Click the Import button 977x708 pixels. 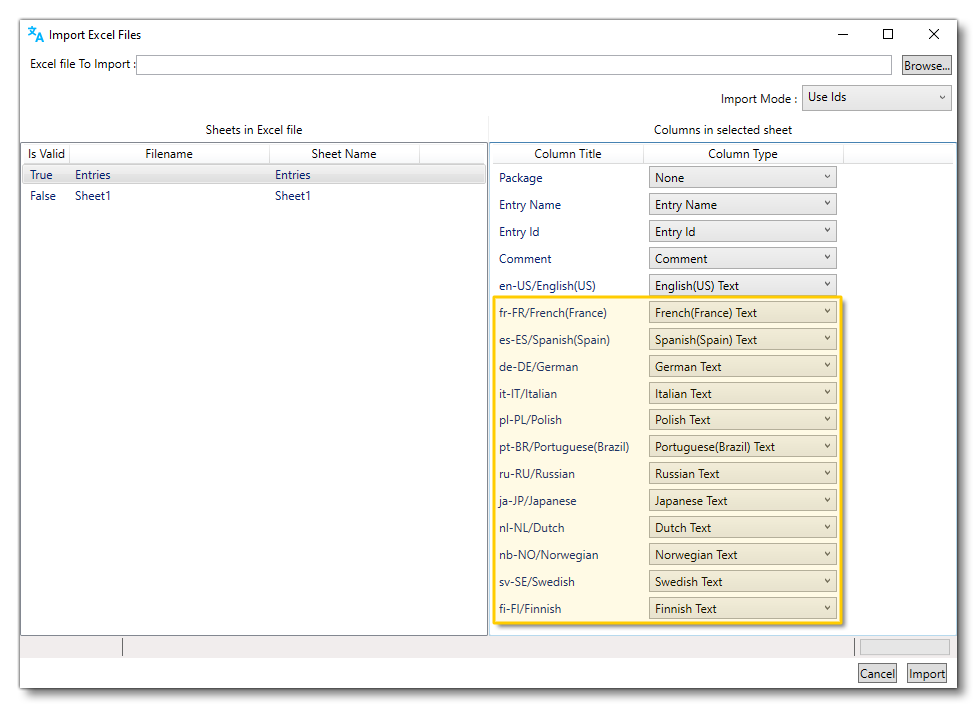tap(926, 673)
